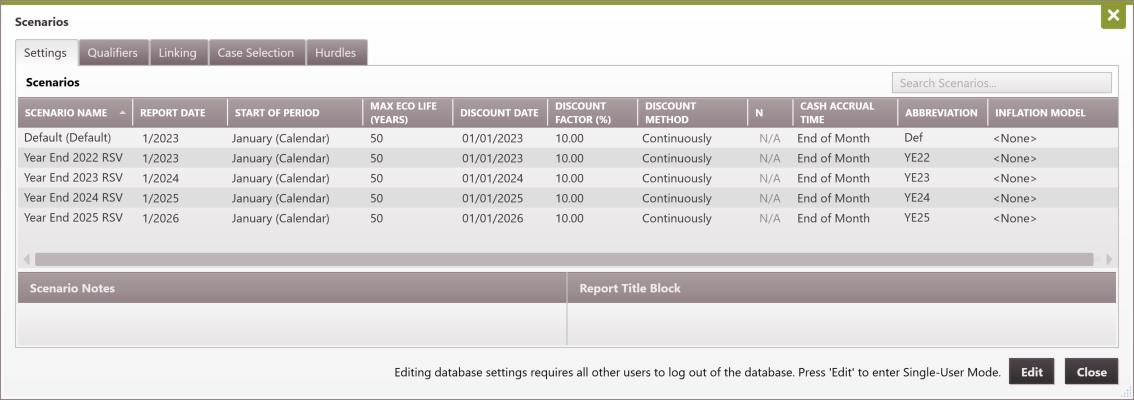Screen dimensions: 1134x400
Task: Switch to the Qualifiers tab
Action: tap(112, 53)
